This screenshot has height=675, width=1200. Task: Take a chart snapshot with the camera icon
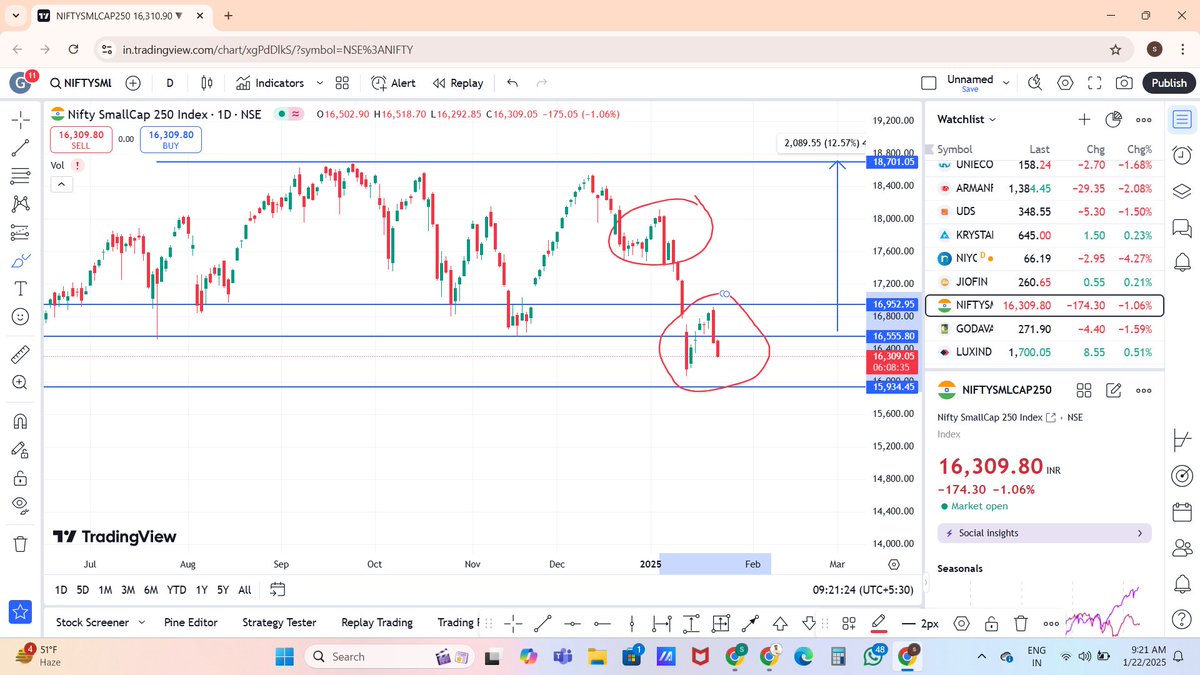[1125, 83]
